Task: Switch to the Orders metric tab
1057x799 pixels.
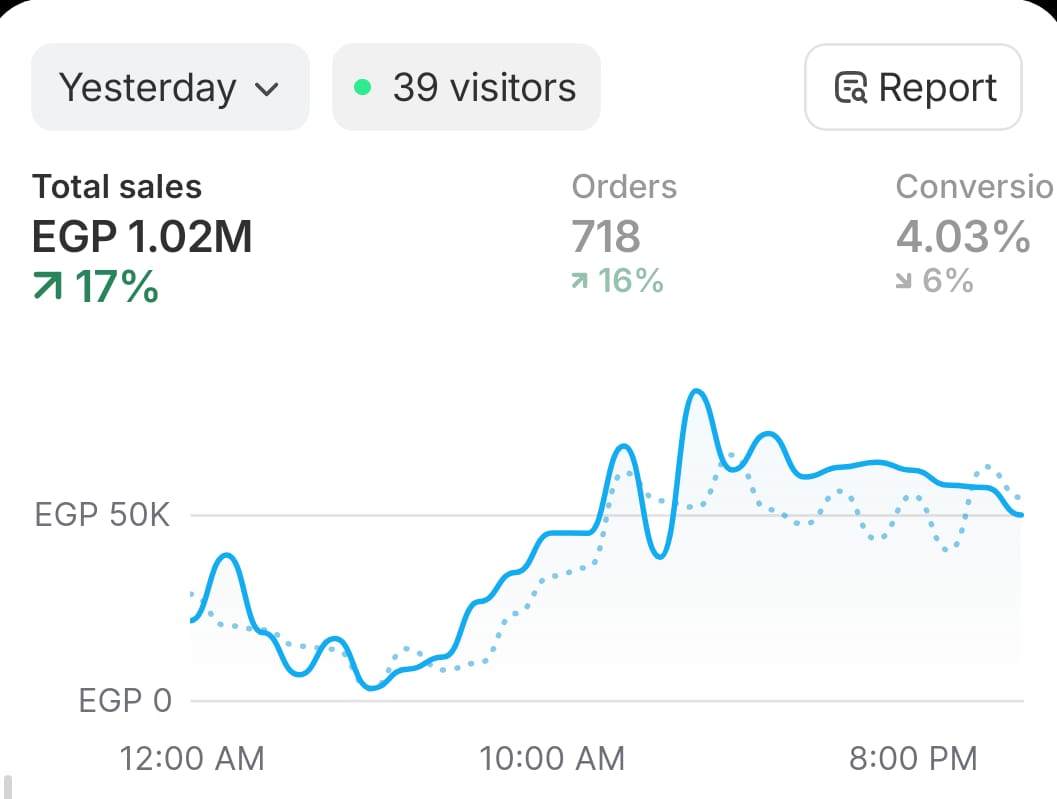Action: coord(624,187)
